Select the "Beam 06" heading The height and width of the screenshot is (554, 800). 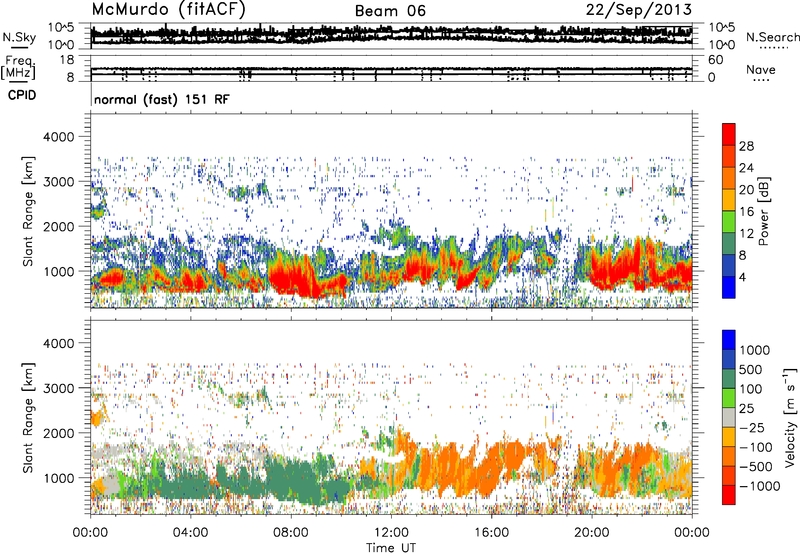coord(390,11)
